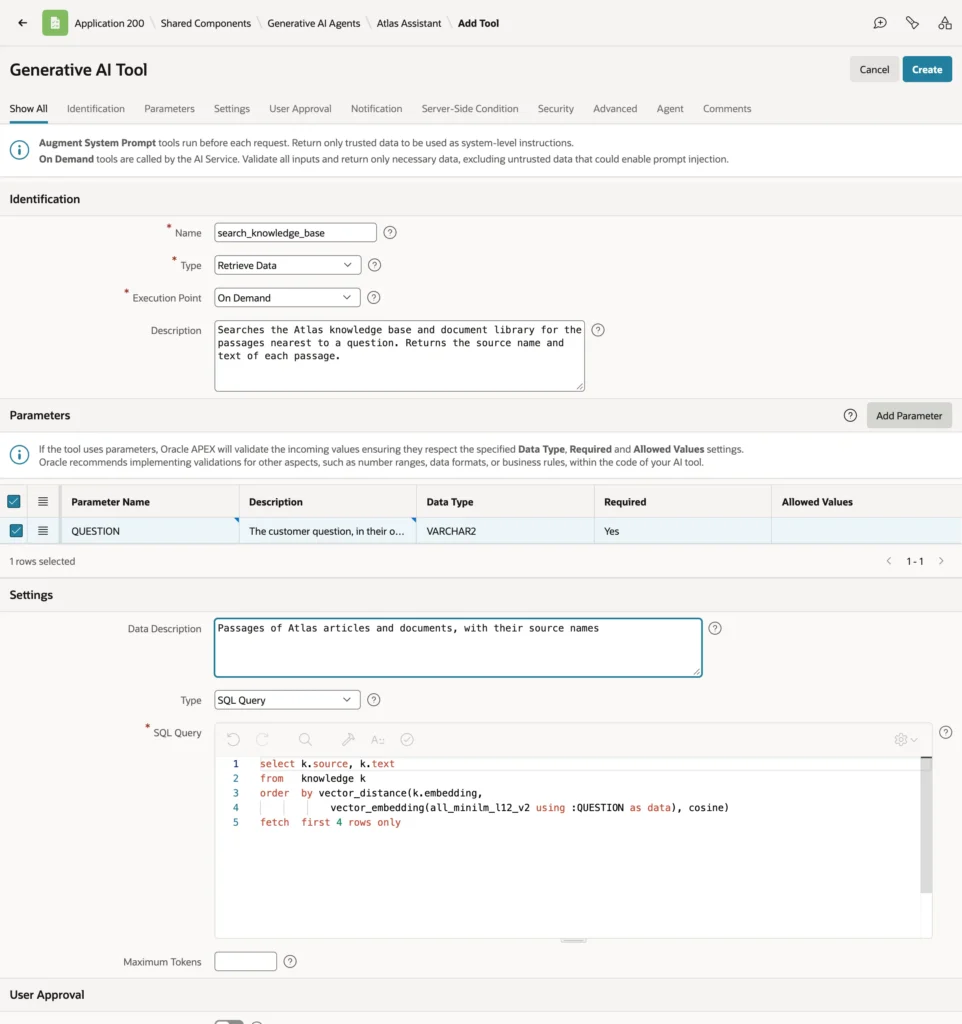Go back using the left arrow icon

(23, 23)
